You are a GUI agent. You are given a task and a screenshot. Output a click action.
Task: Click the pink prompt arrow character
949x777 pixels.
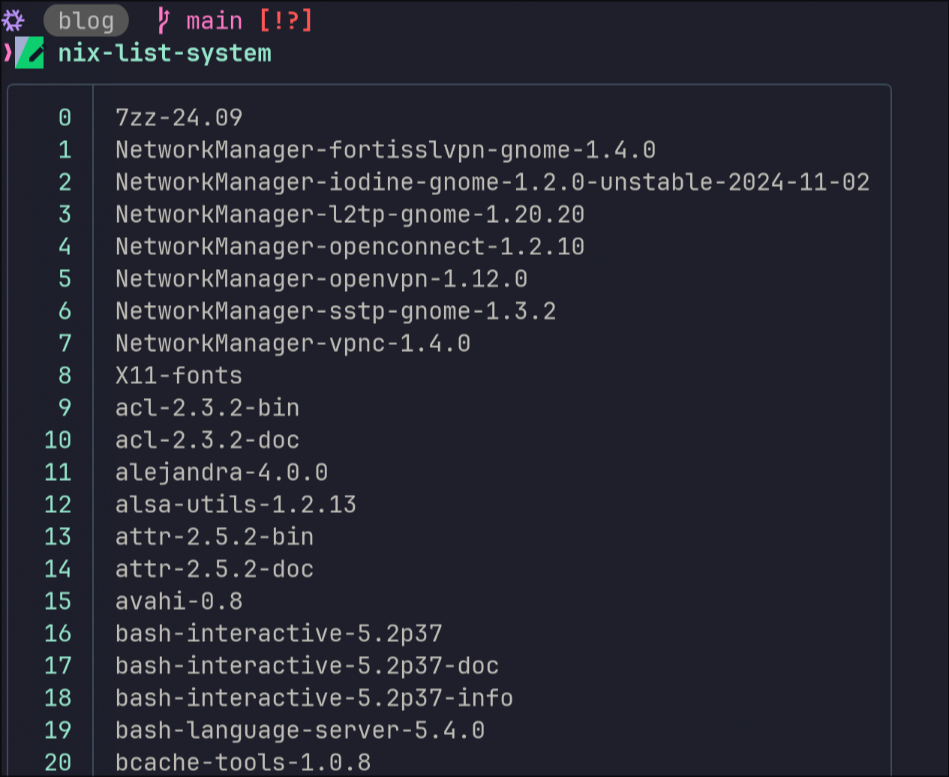point(7,53)
